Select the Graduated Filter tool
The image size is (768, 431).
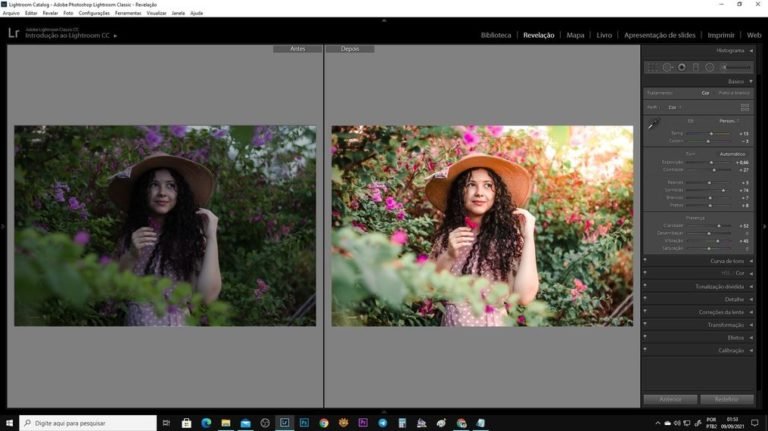point(695,67)
